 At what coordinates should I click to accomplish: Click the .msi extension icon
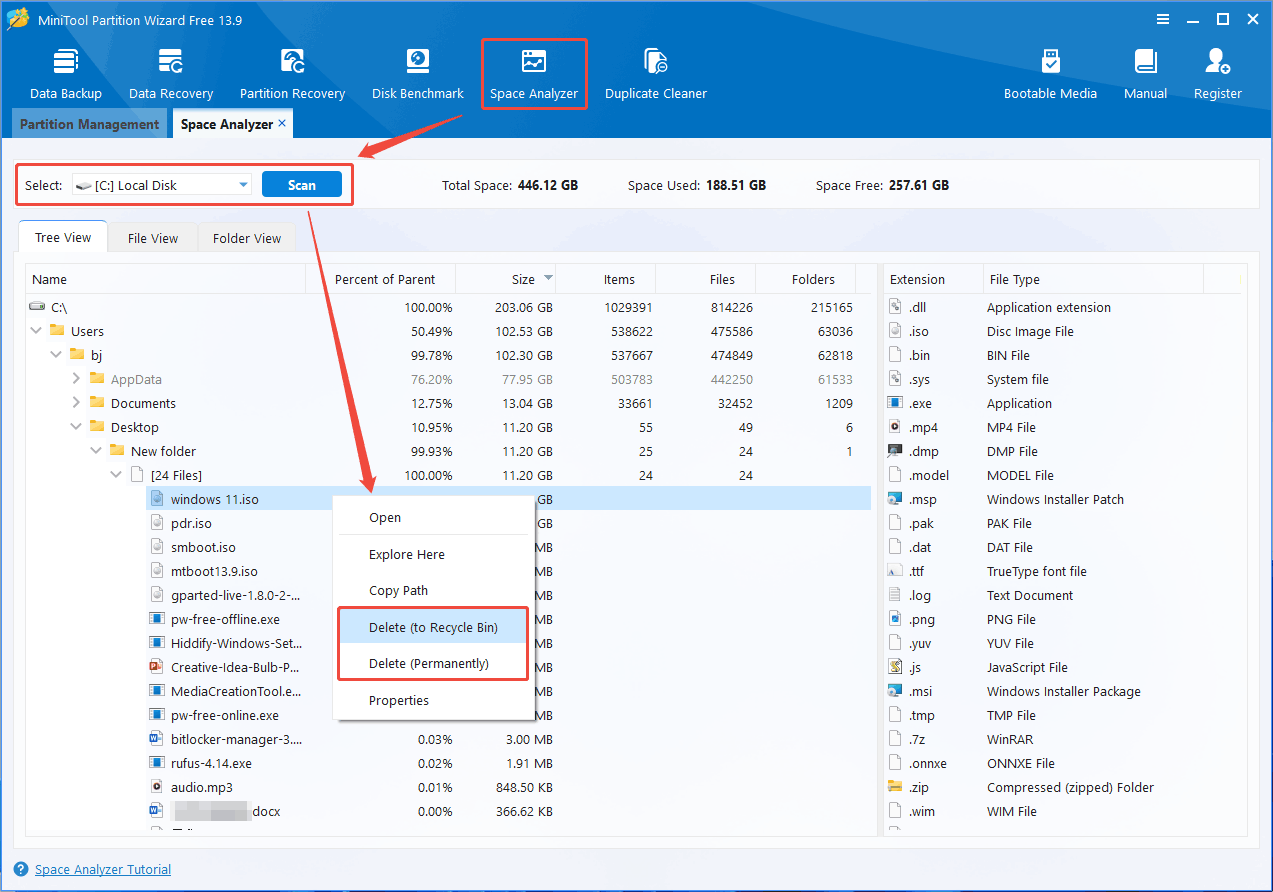[895, 691]
